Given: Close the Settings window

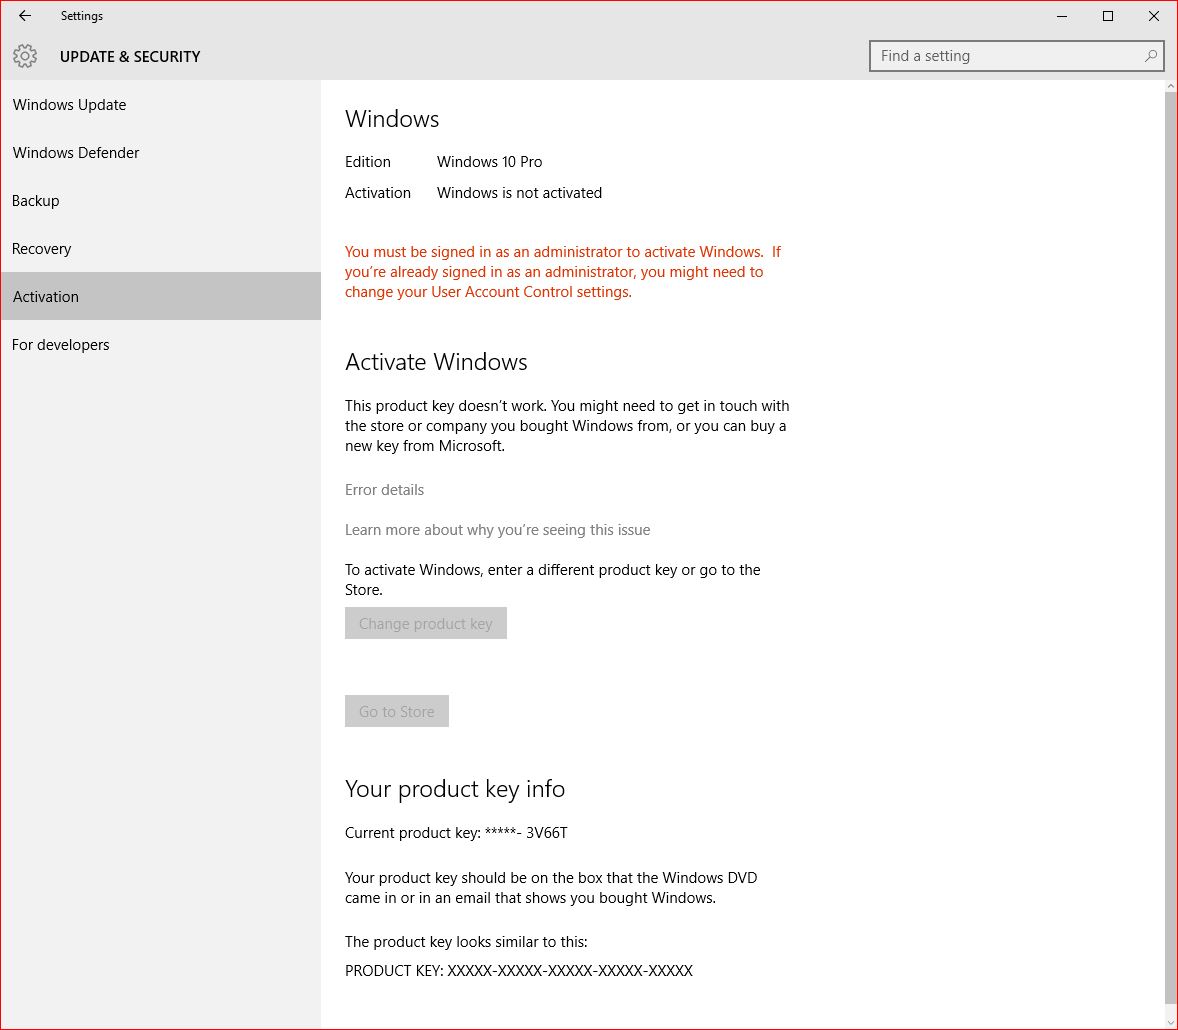Looking at the screenshot, I should (1153, 16).
